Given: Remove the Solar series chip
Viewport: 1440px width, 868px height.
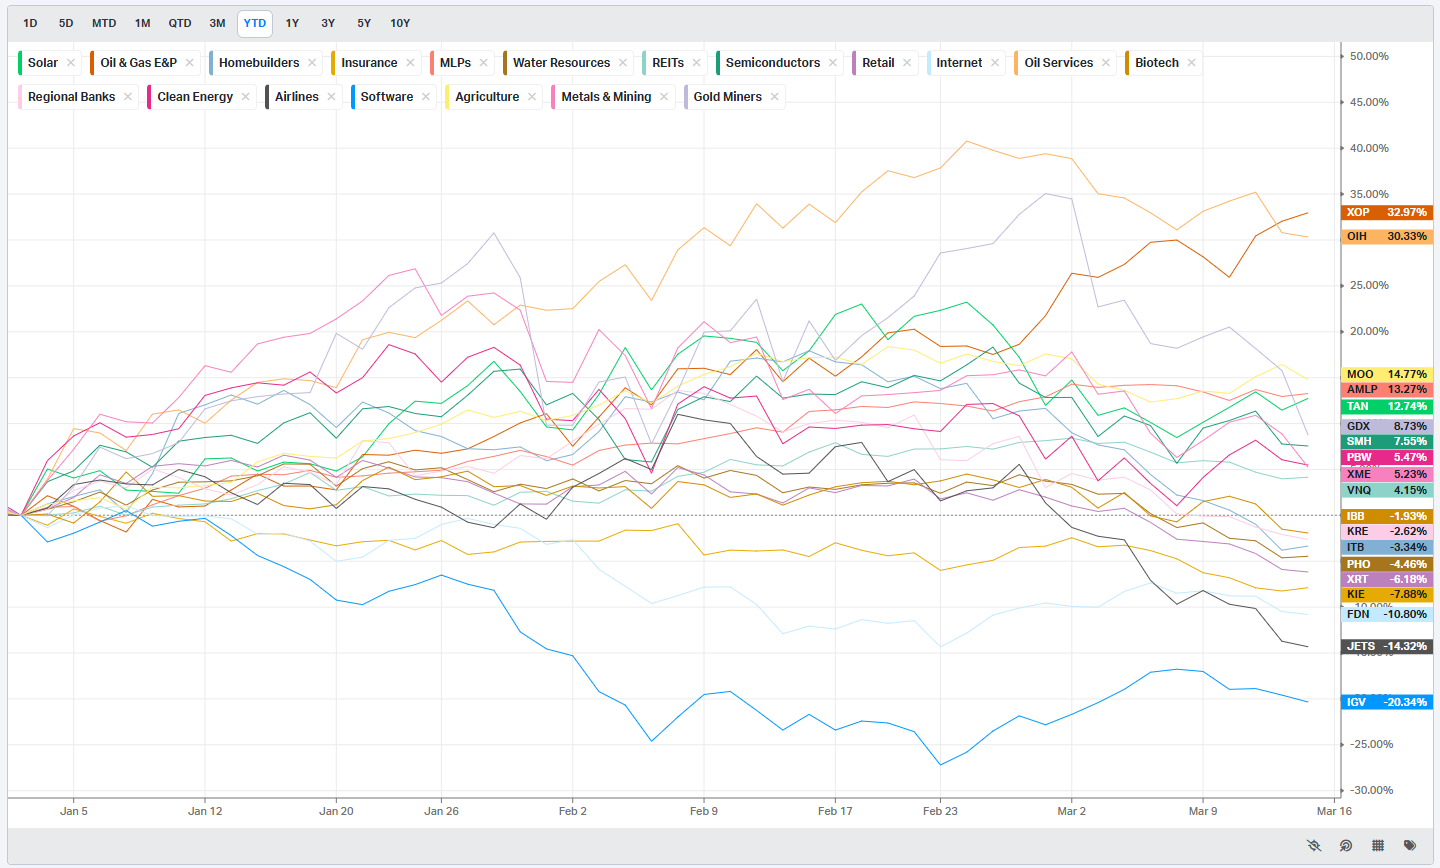Looking at the screenshot, I should (x=71, y=62).
